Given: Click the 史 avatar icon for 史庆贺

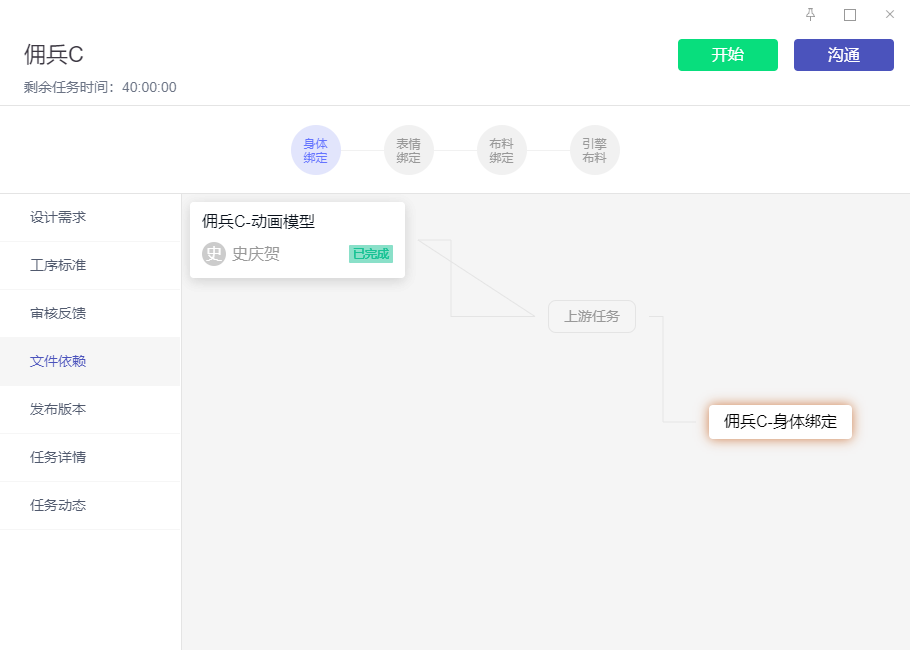Looking at the screenshot, I should [214, 254].
